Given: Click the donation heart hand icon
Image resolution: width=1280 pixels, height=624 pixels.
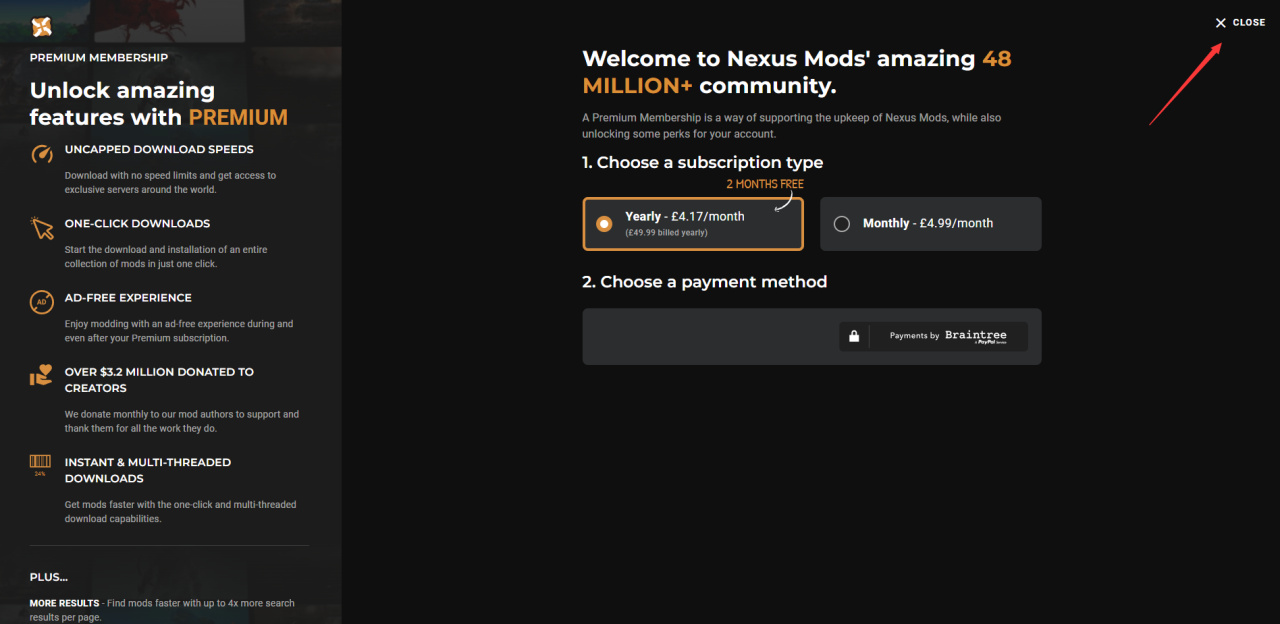Looking at the screenshot, I should (41, 375).
